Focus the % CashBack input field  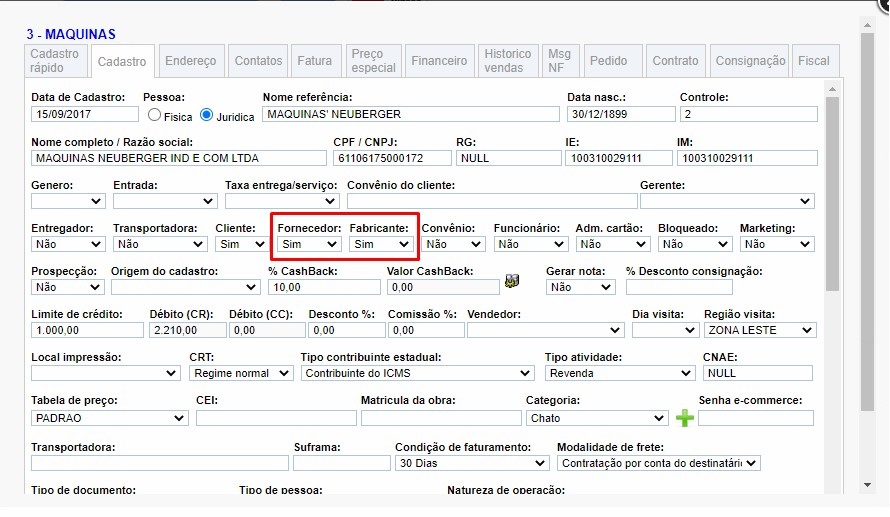point(324,287)
